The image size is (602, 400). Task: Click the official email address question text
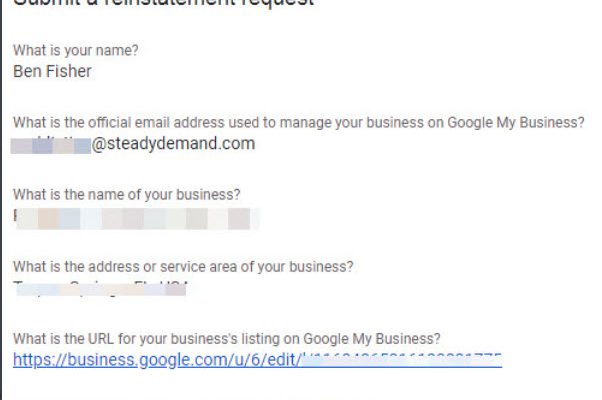click(298, 123)
